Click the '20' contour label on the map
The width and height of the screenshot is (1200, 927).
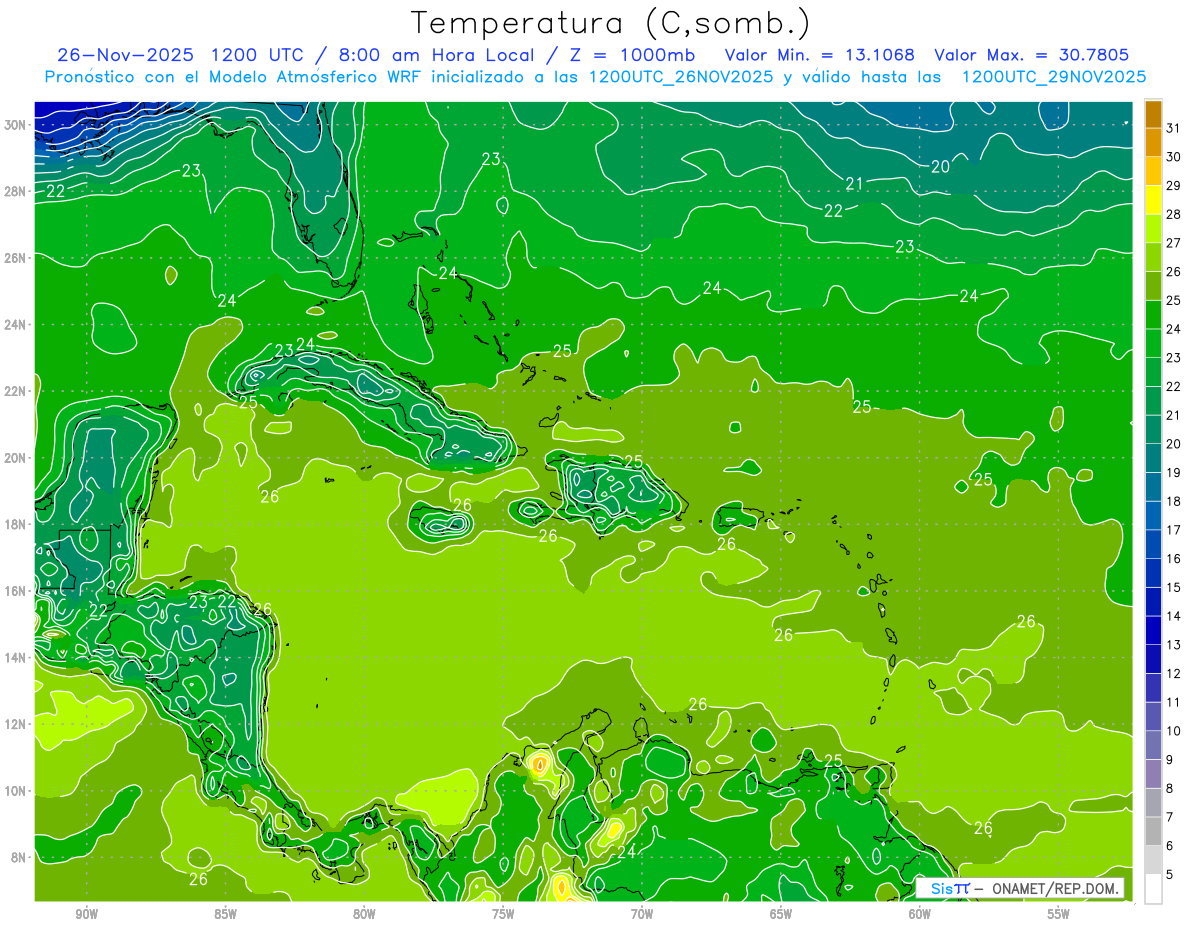click(940, 167)
